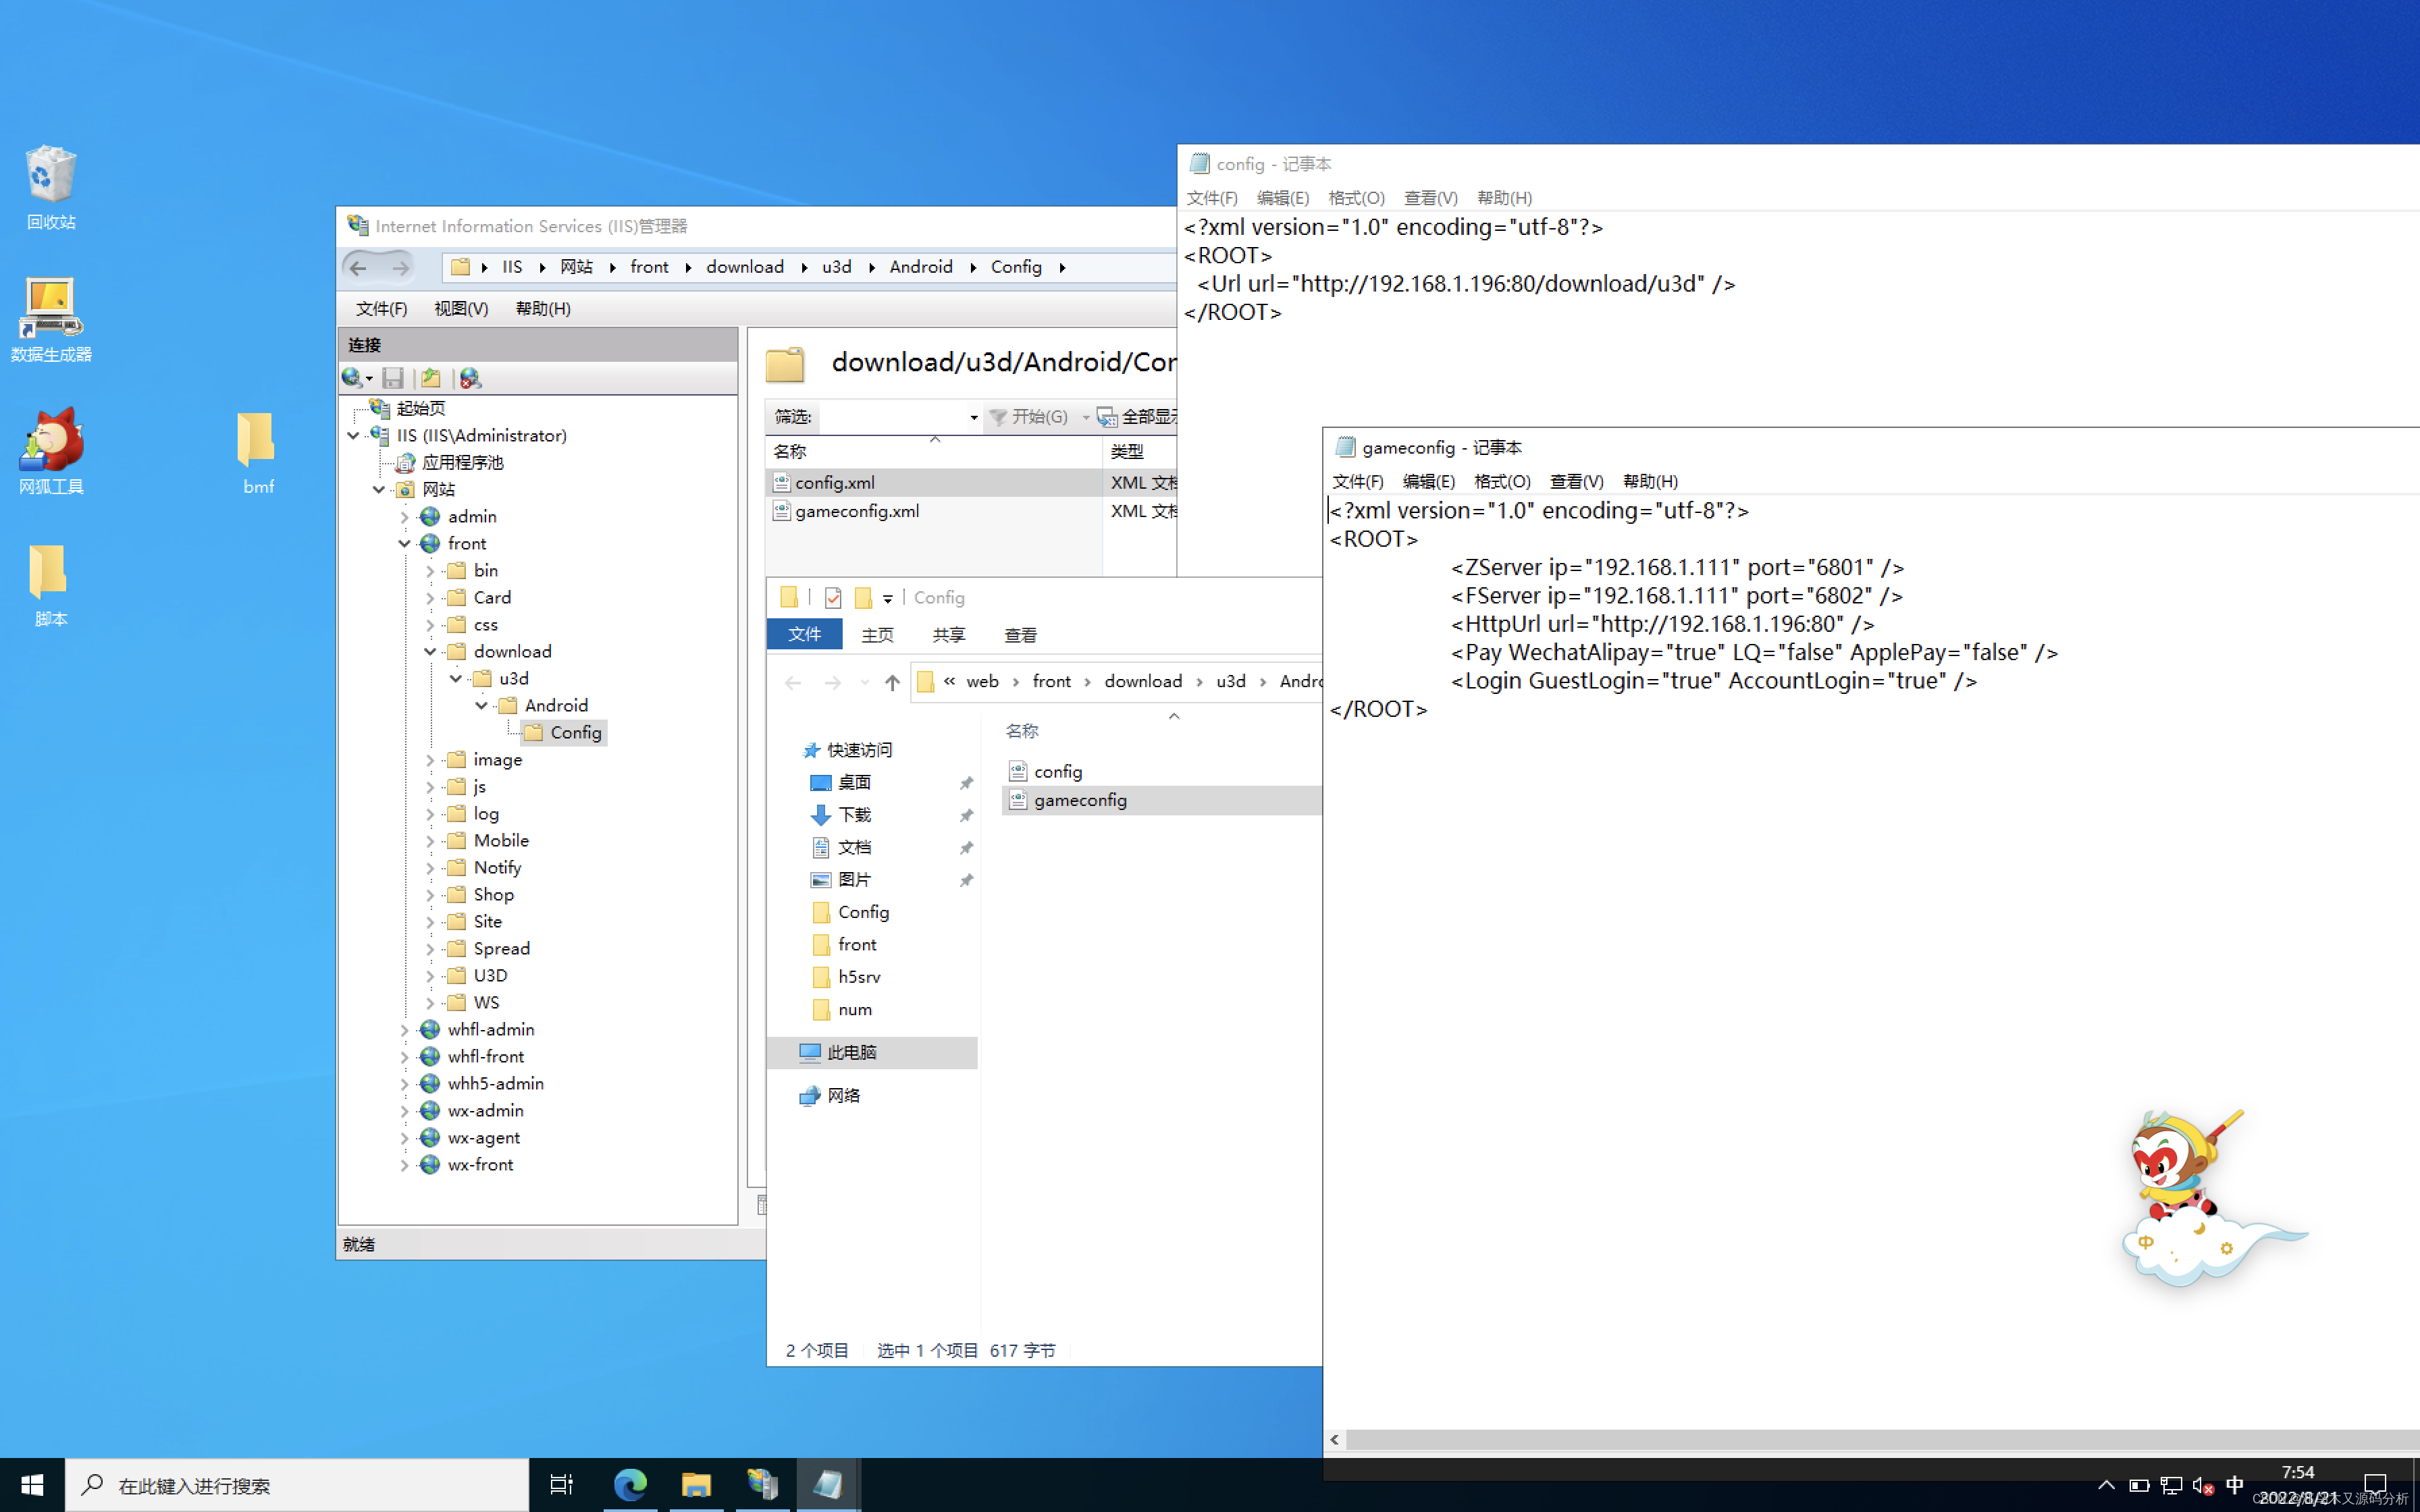This screenshot has width=2420, height=1512.
Task: Click 'download' in IIS breadcrumb path
Action: [x=745, y=267]
